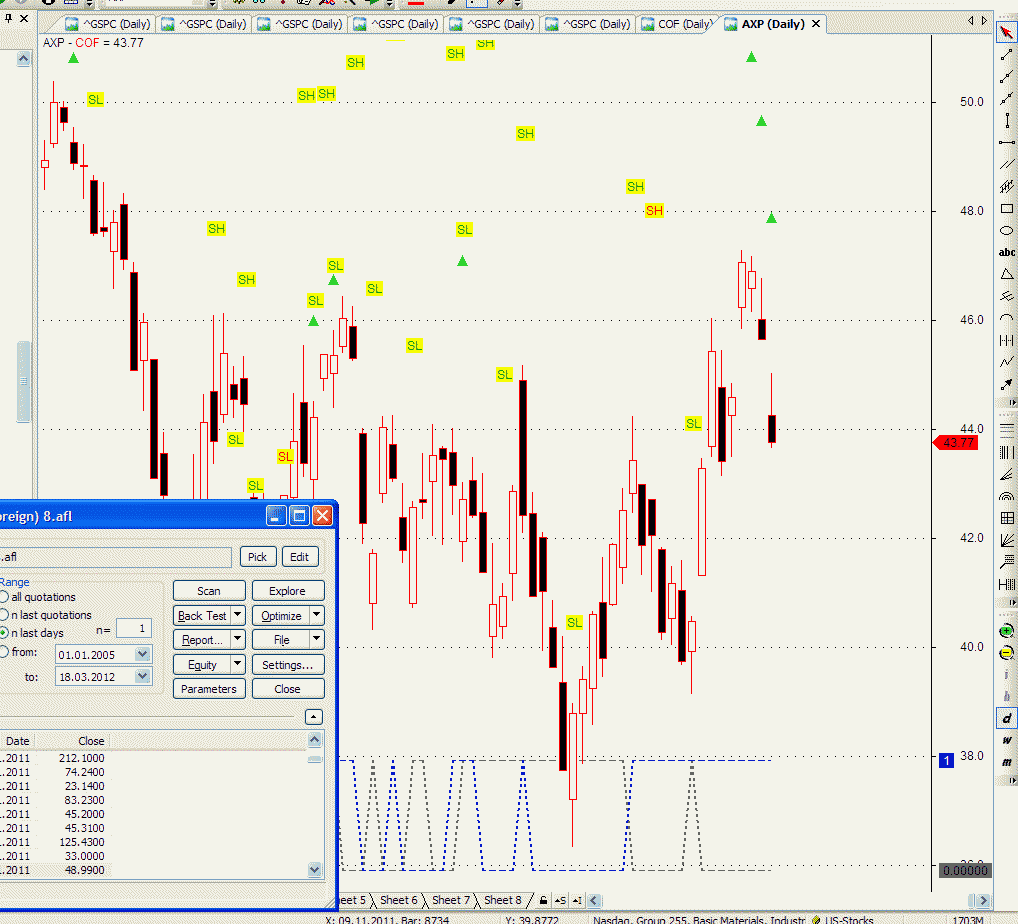Open the to-date 18.03.2012 dropdown
1018x924 pixels.
click(143, 676)
